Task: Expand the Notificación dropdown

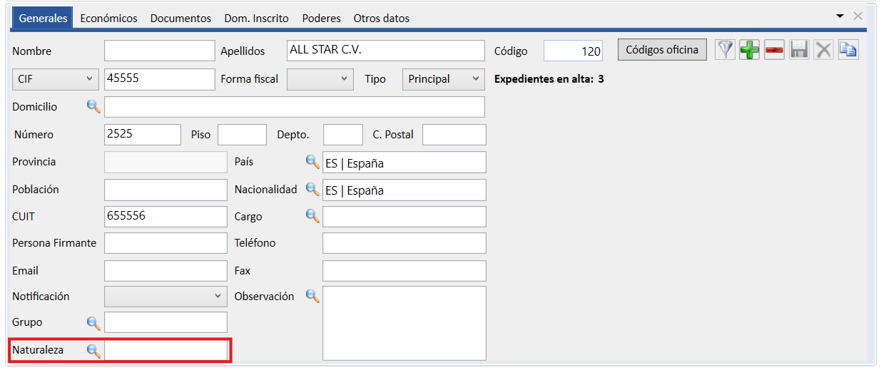Action: pos(166,296)
